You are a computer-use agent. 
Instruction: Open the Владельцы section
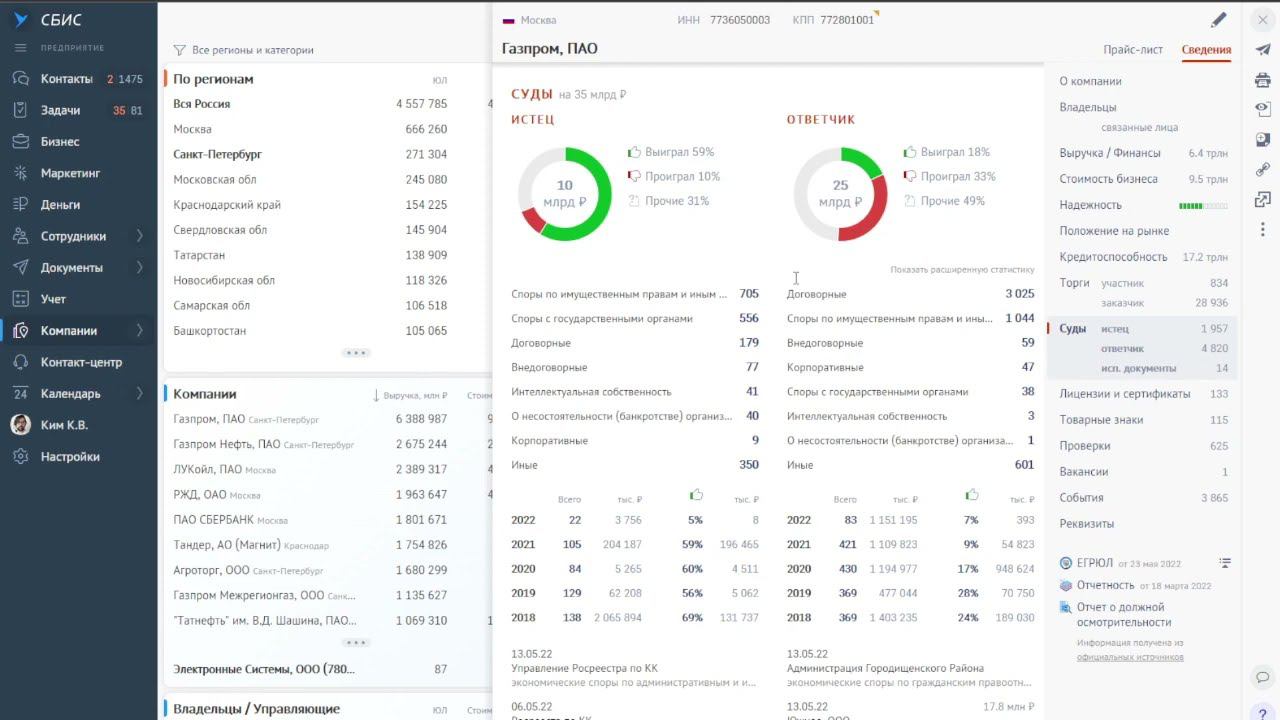1088,107
